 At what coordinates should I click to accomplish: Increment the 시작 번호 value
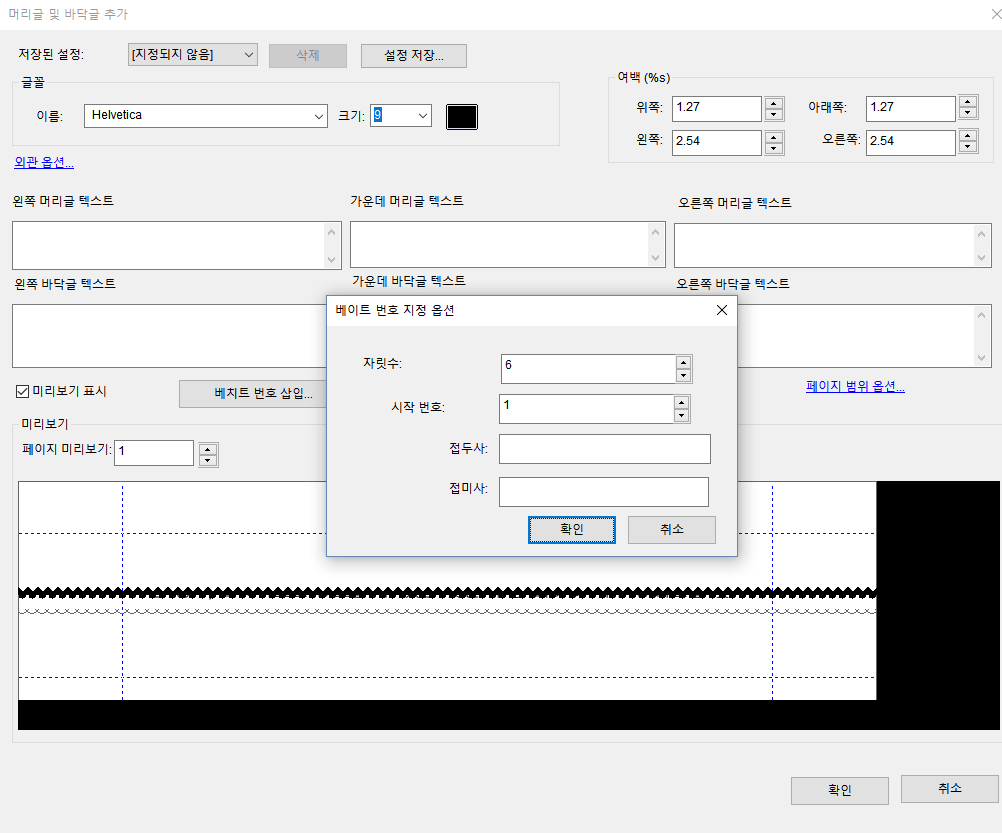[682, 402]
